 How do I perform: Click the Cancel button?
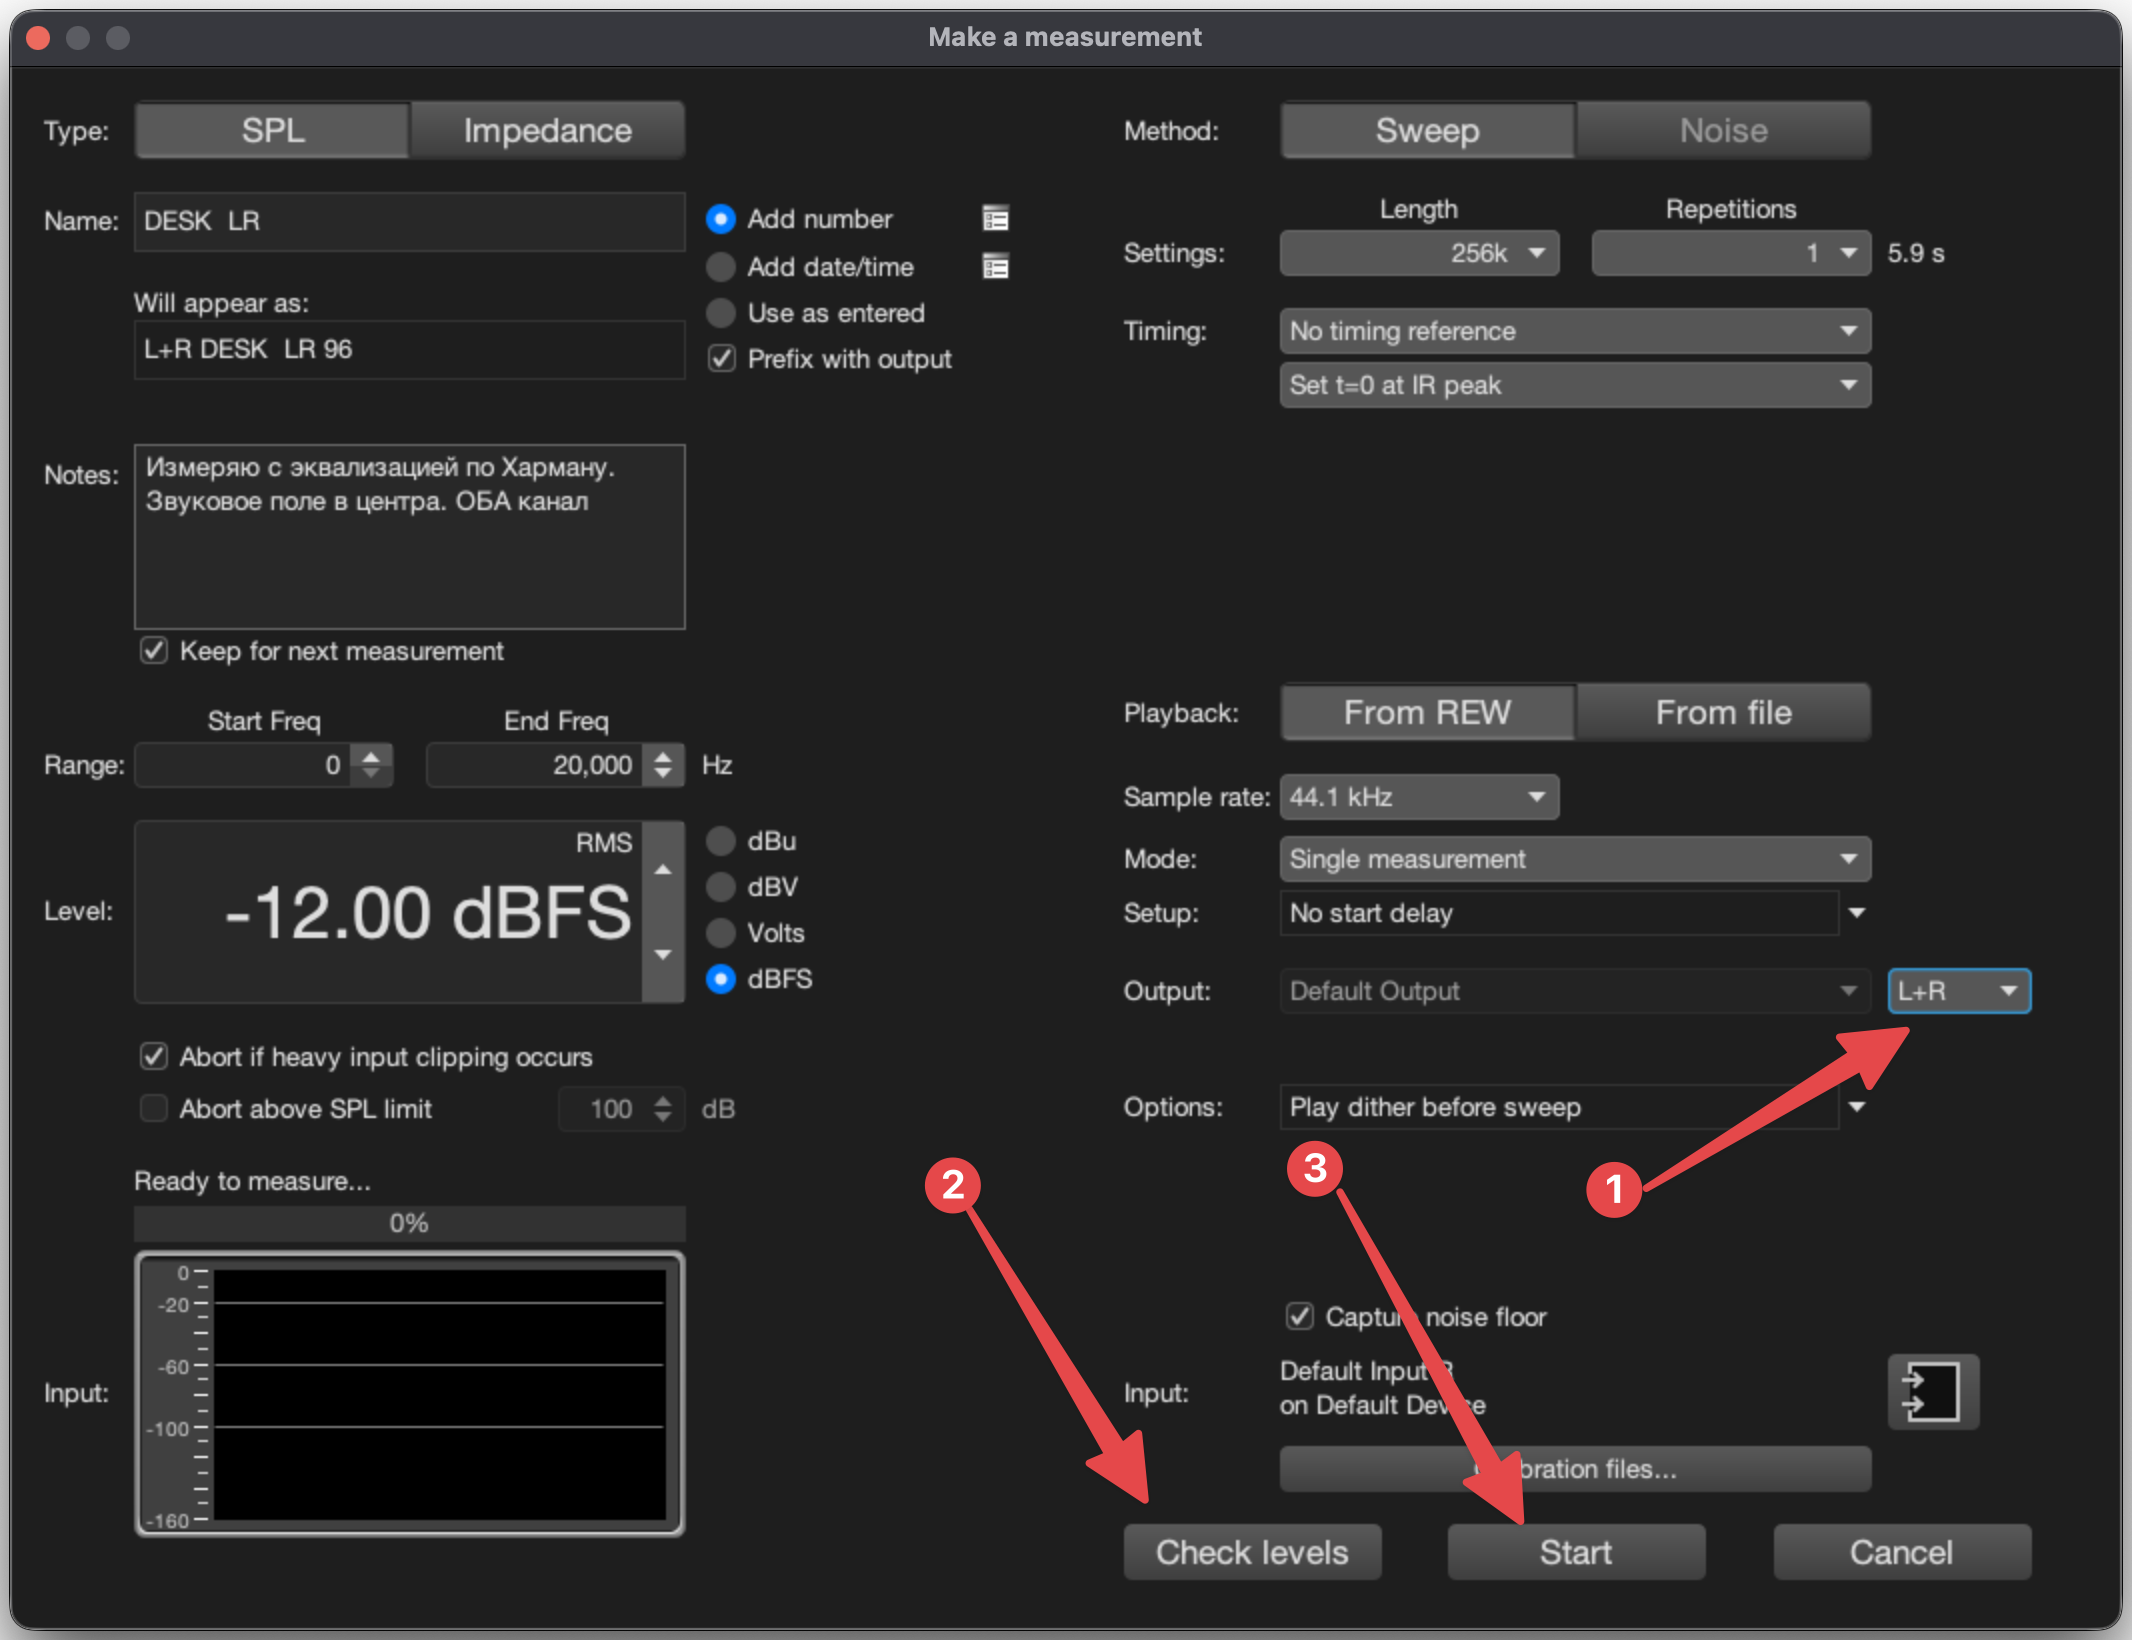point(1901,1552)
